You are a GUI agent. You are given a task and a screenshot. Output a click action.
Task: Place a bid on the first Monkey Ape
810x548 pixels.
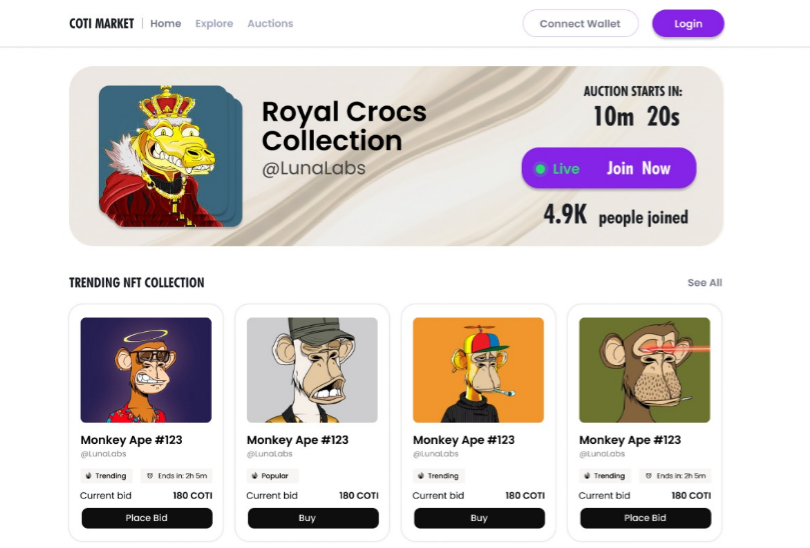[147, 518]
